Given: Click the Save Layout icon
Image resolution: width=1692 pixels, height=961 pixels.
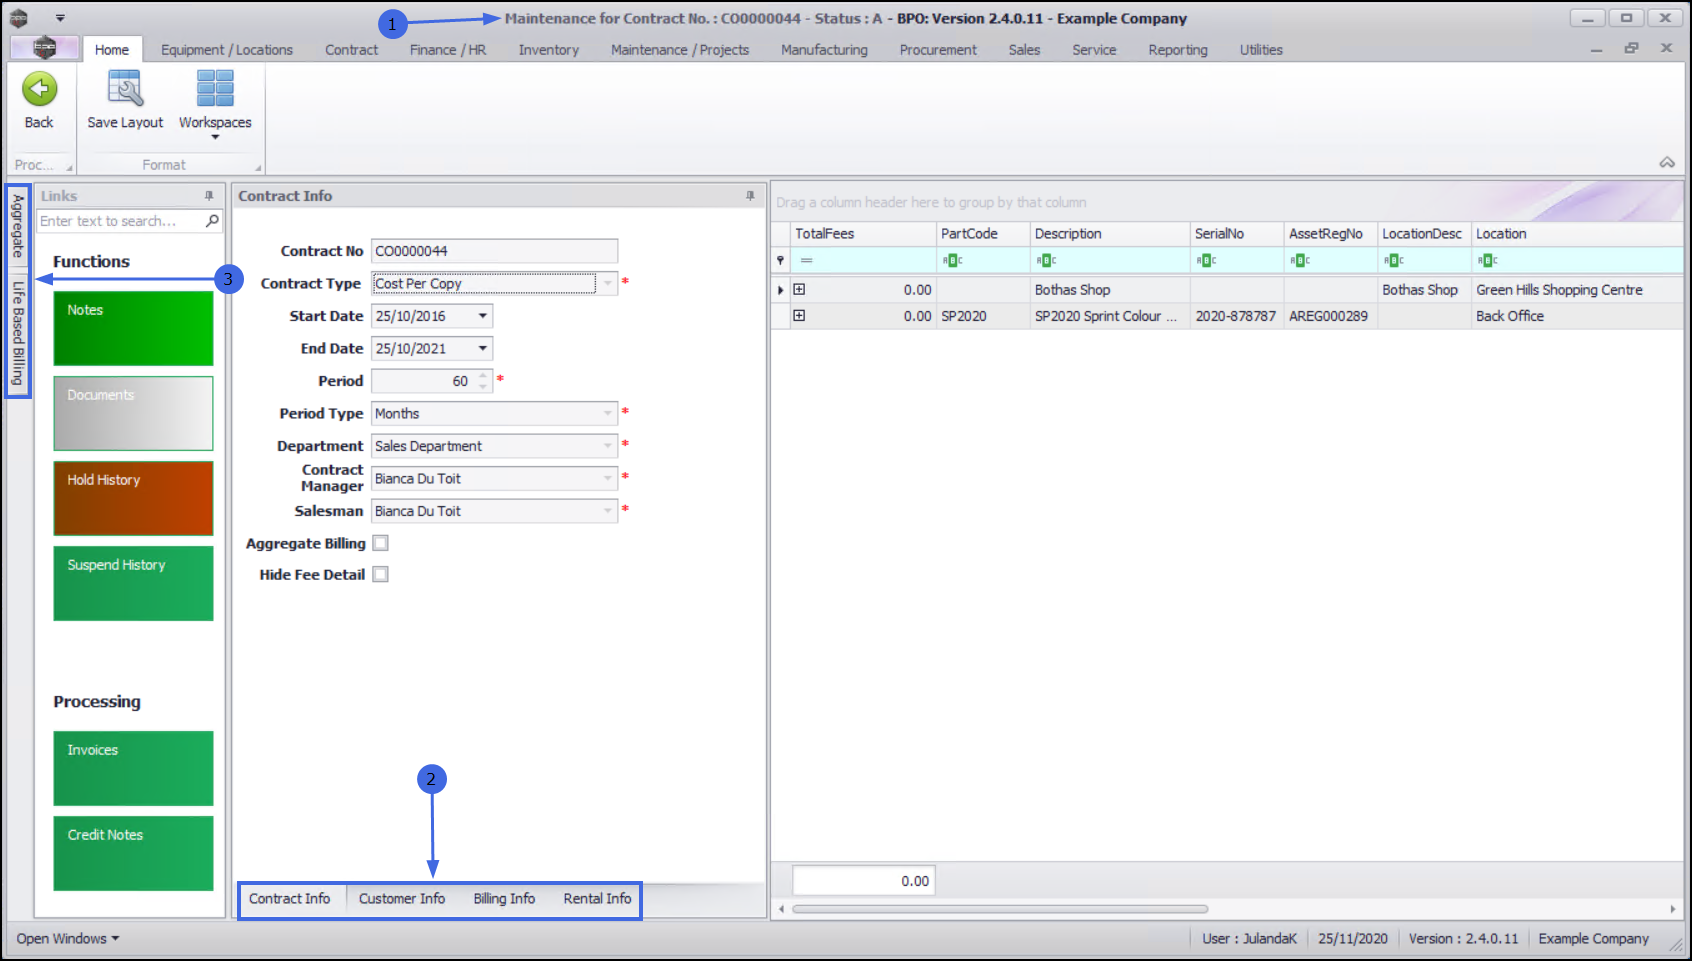Looking at the screenshot, I should point(125,89).
